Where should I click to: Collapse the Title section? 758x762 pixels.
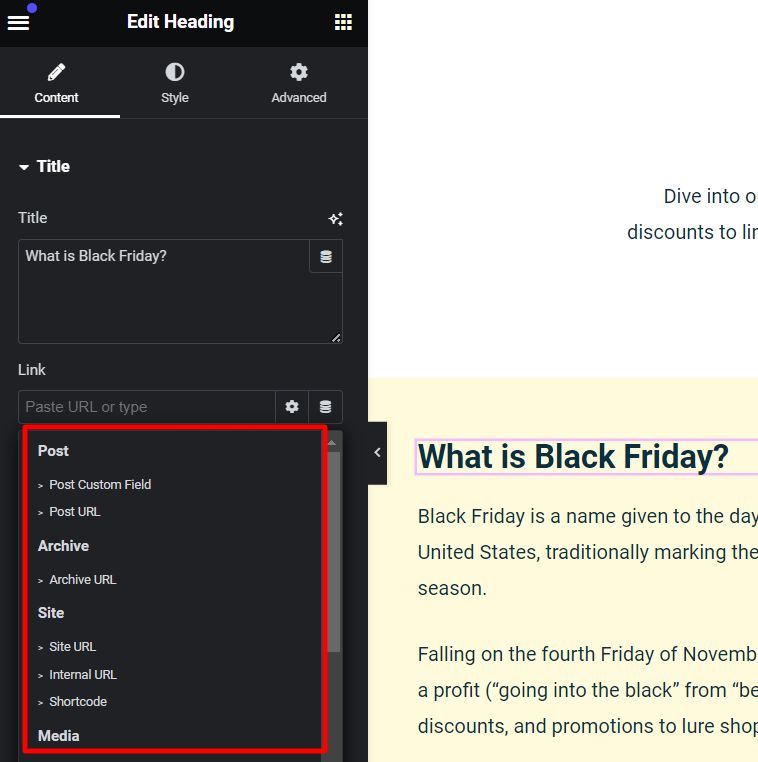coord(44,167)
